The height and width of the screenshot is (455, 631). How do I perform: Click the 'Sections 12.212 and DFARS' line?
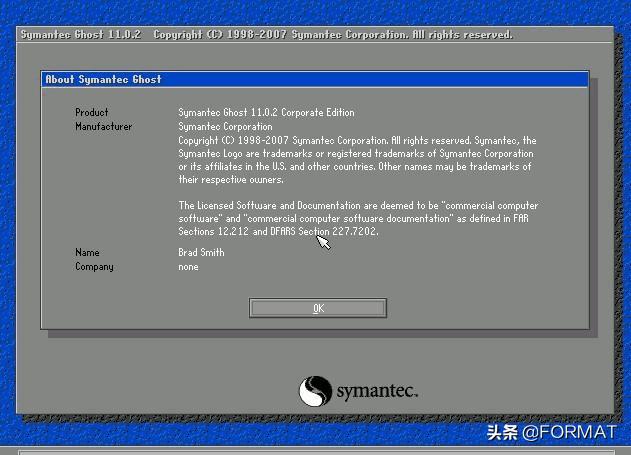[x=278, y=231]
